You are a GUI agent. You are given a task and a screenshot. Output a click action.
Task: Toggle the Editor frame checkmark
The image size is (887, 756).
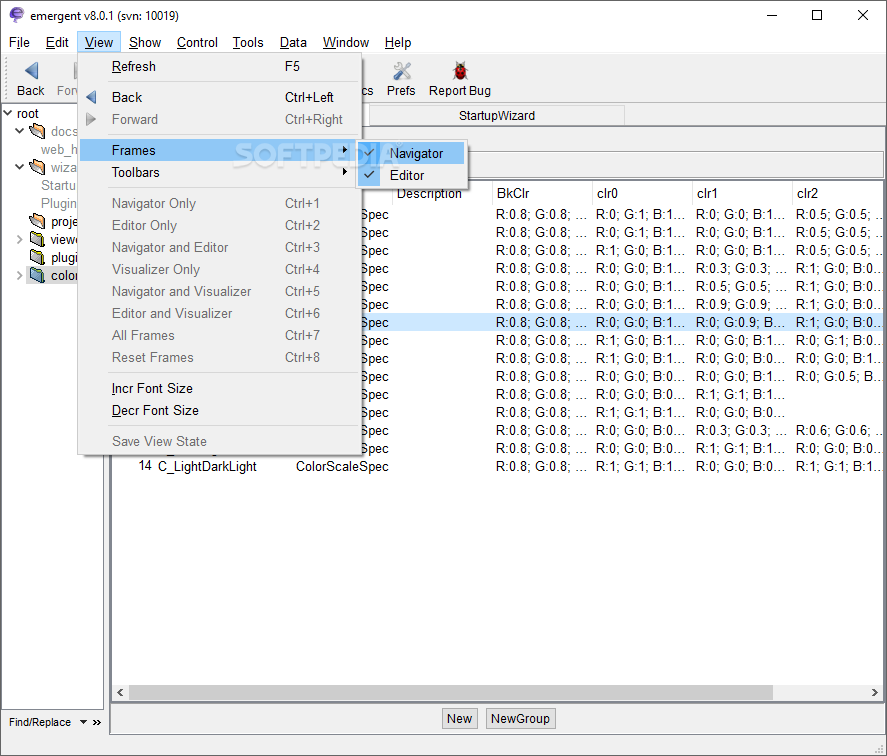pyautogui.click(x=369, y=175)
